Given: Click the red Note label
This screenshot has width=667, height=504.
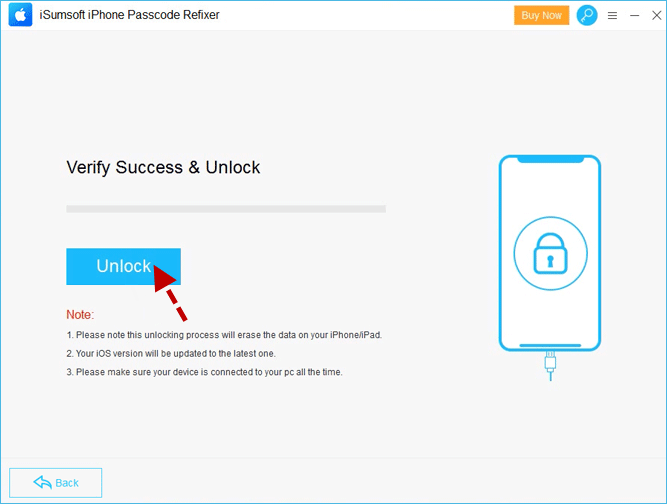Looking at the screenshot, I should pos(80,314).
